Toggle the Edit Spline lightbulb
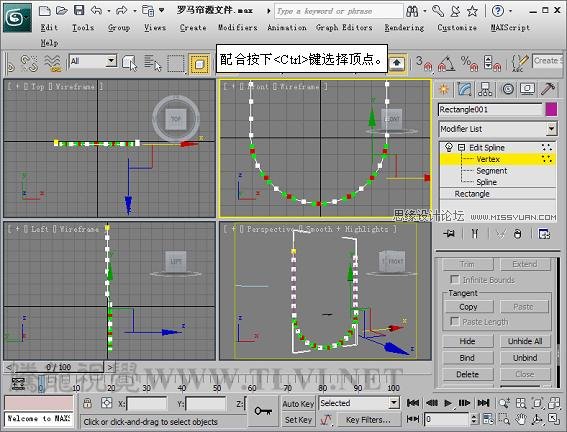 click(449, 147)
